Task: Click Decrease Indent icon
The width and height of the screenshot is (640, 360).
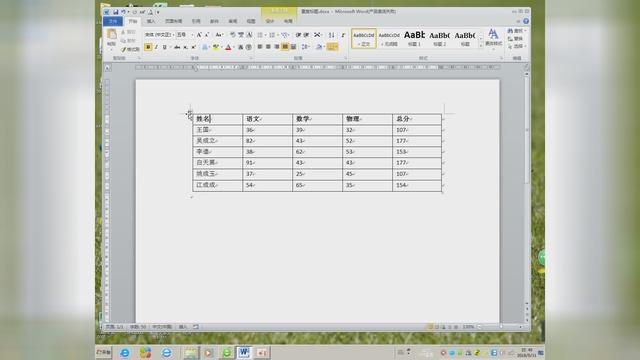Action: tap(298, 35)
